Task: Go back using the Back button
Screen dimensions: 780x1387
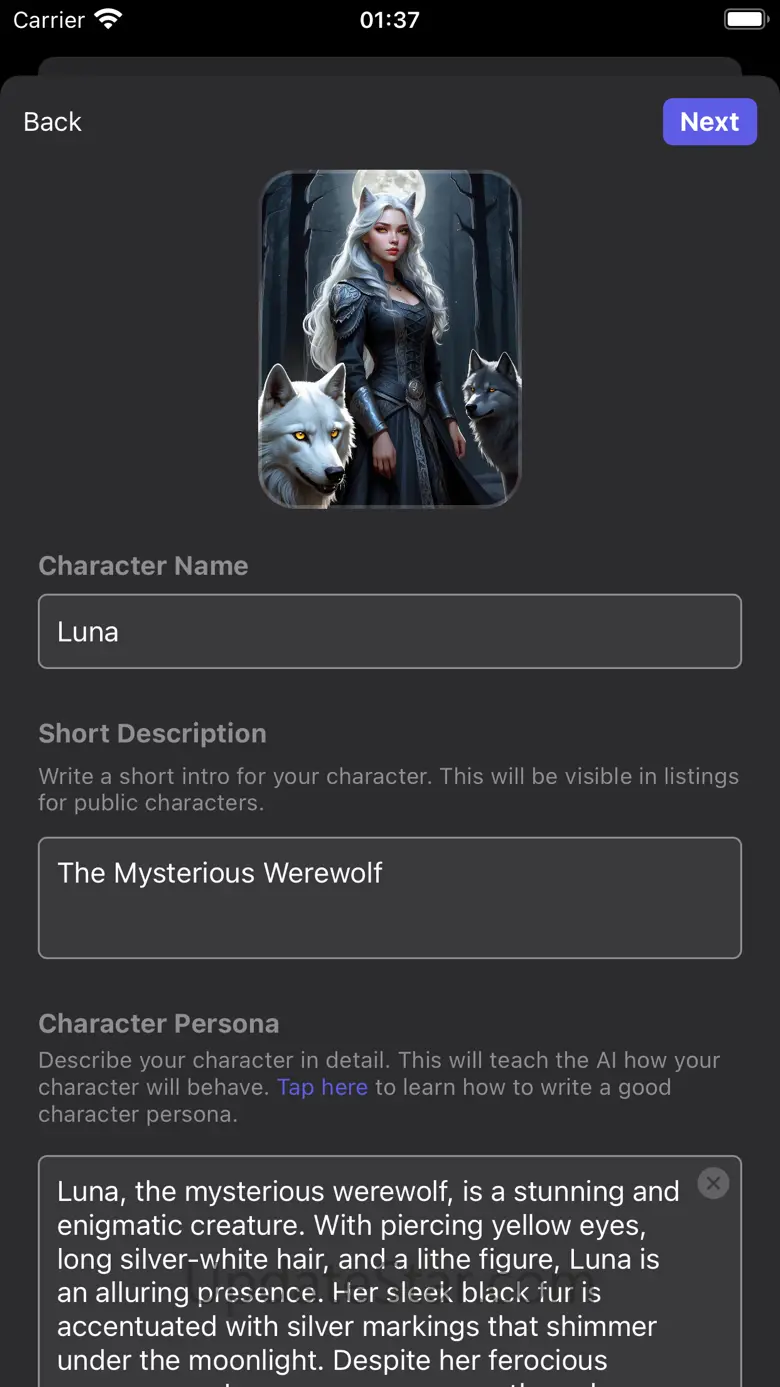Action: [x=52, y=122]
